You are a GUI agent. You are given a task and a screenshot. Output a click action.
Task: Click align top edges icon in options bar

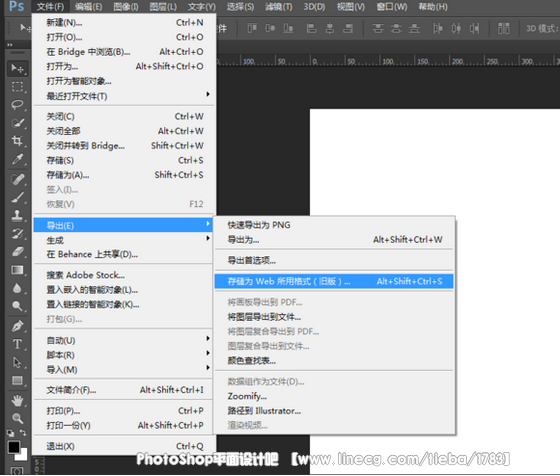pyautogui.click(x=252, y=28)
